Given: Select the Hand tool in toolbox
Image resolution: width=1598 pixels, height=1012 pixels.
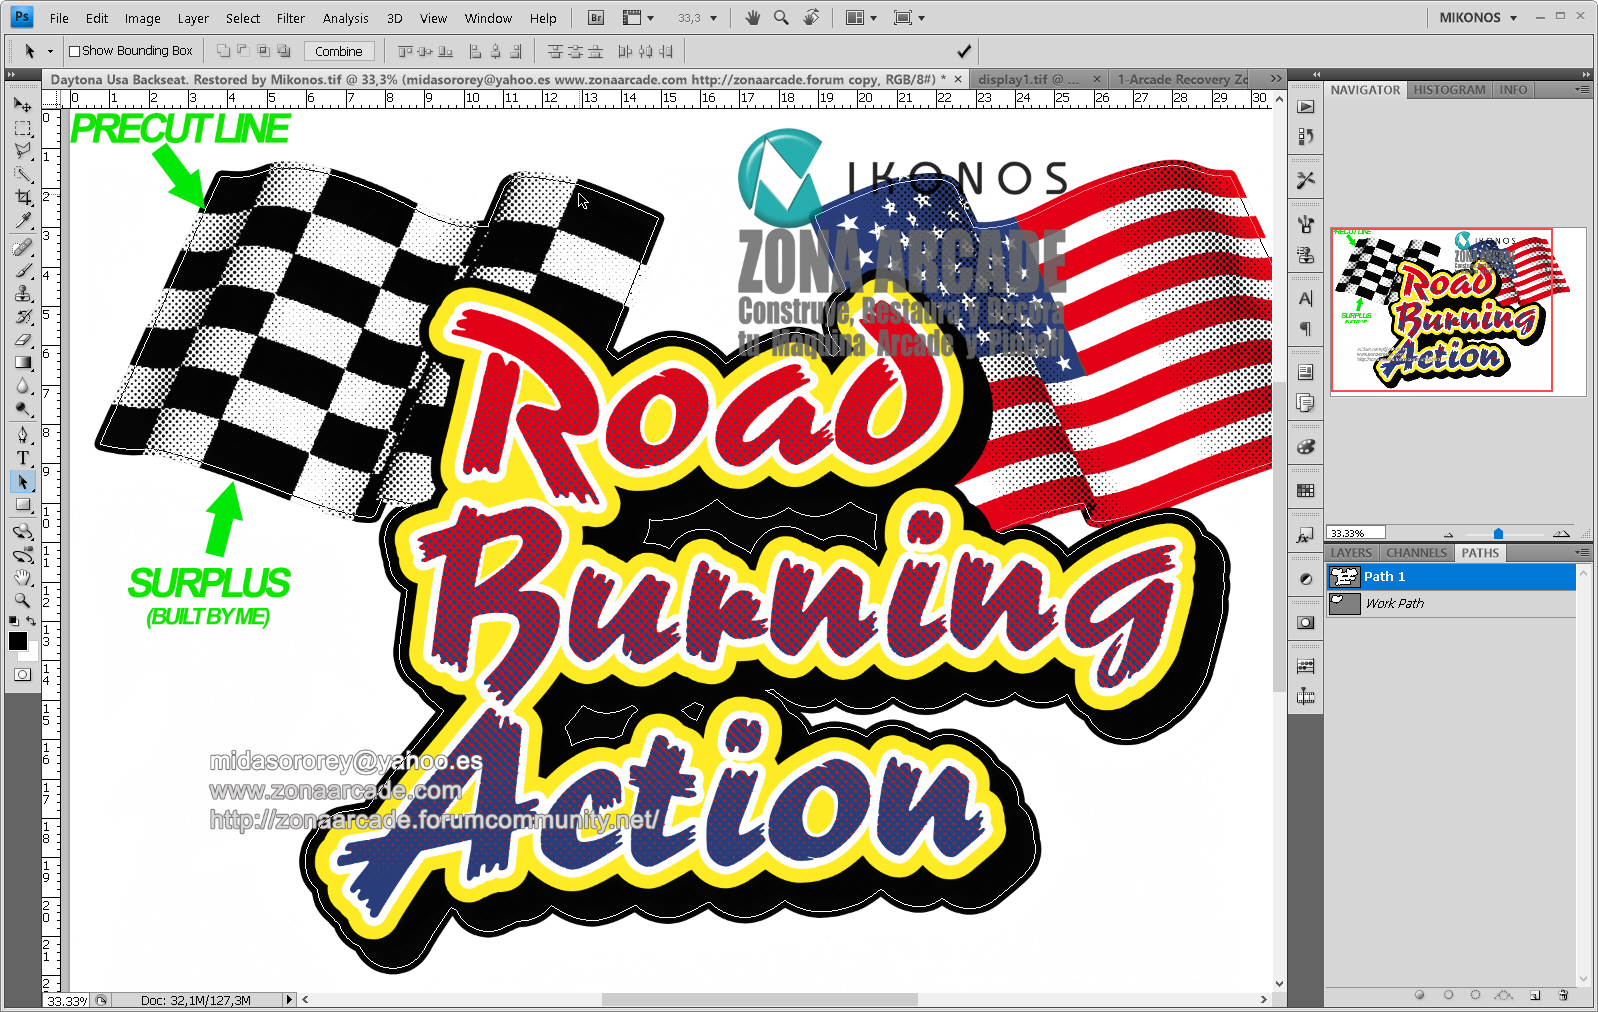Looking at the screenshot, I should coord(22,577).
